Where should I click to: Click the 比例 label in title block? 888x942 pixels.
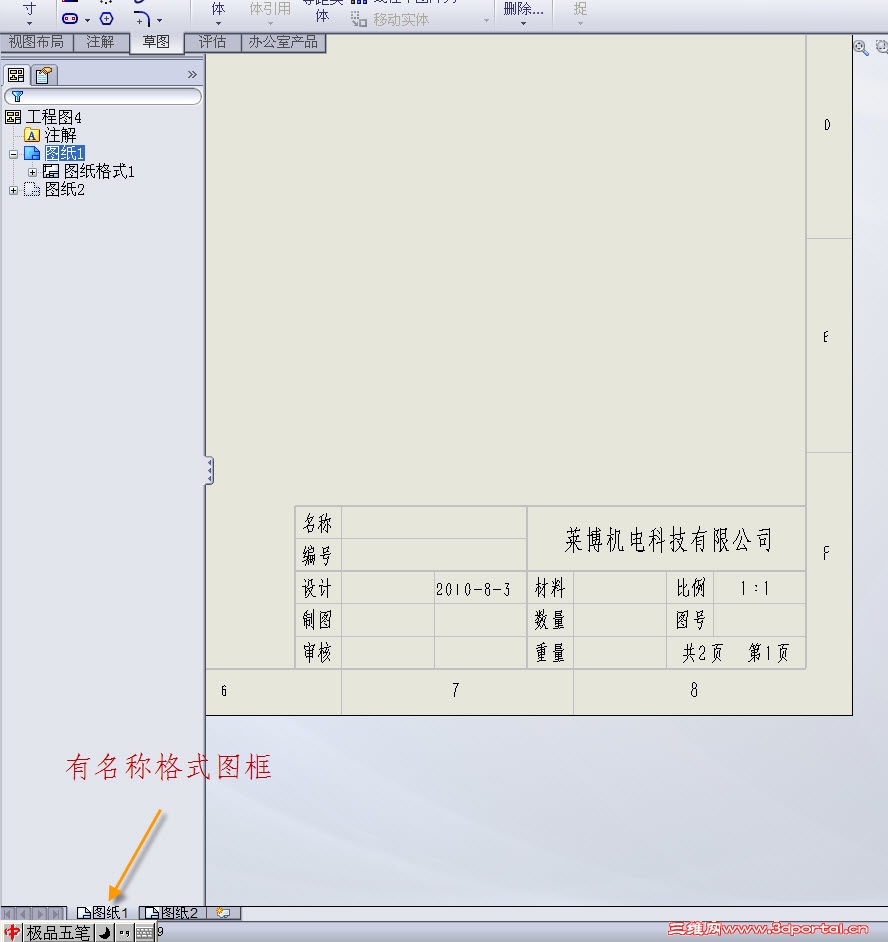click(690, 588)
